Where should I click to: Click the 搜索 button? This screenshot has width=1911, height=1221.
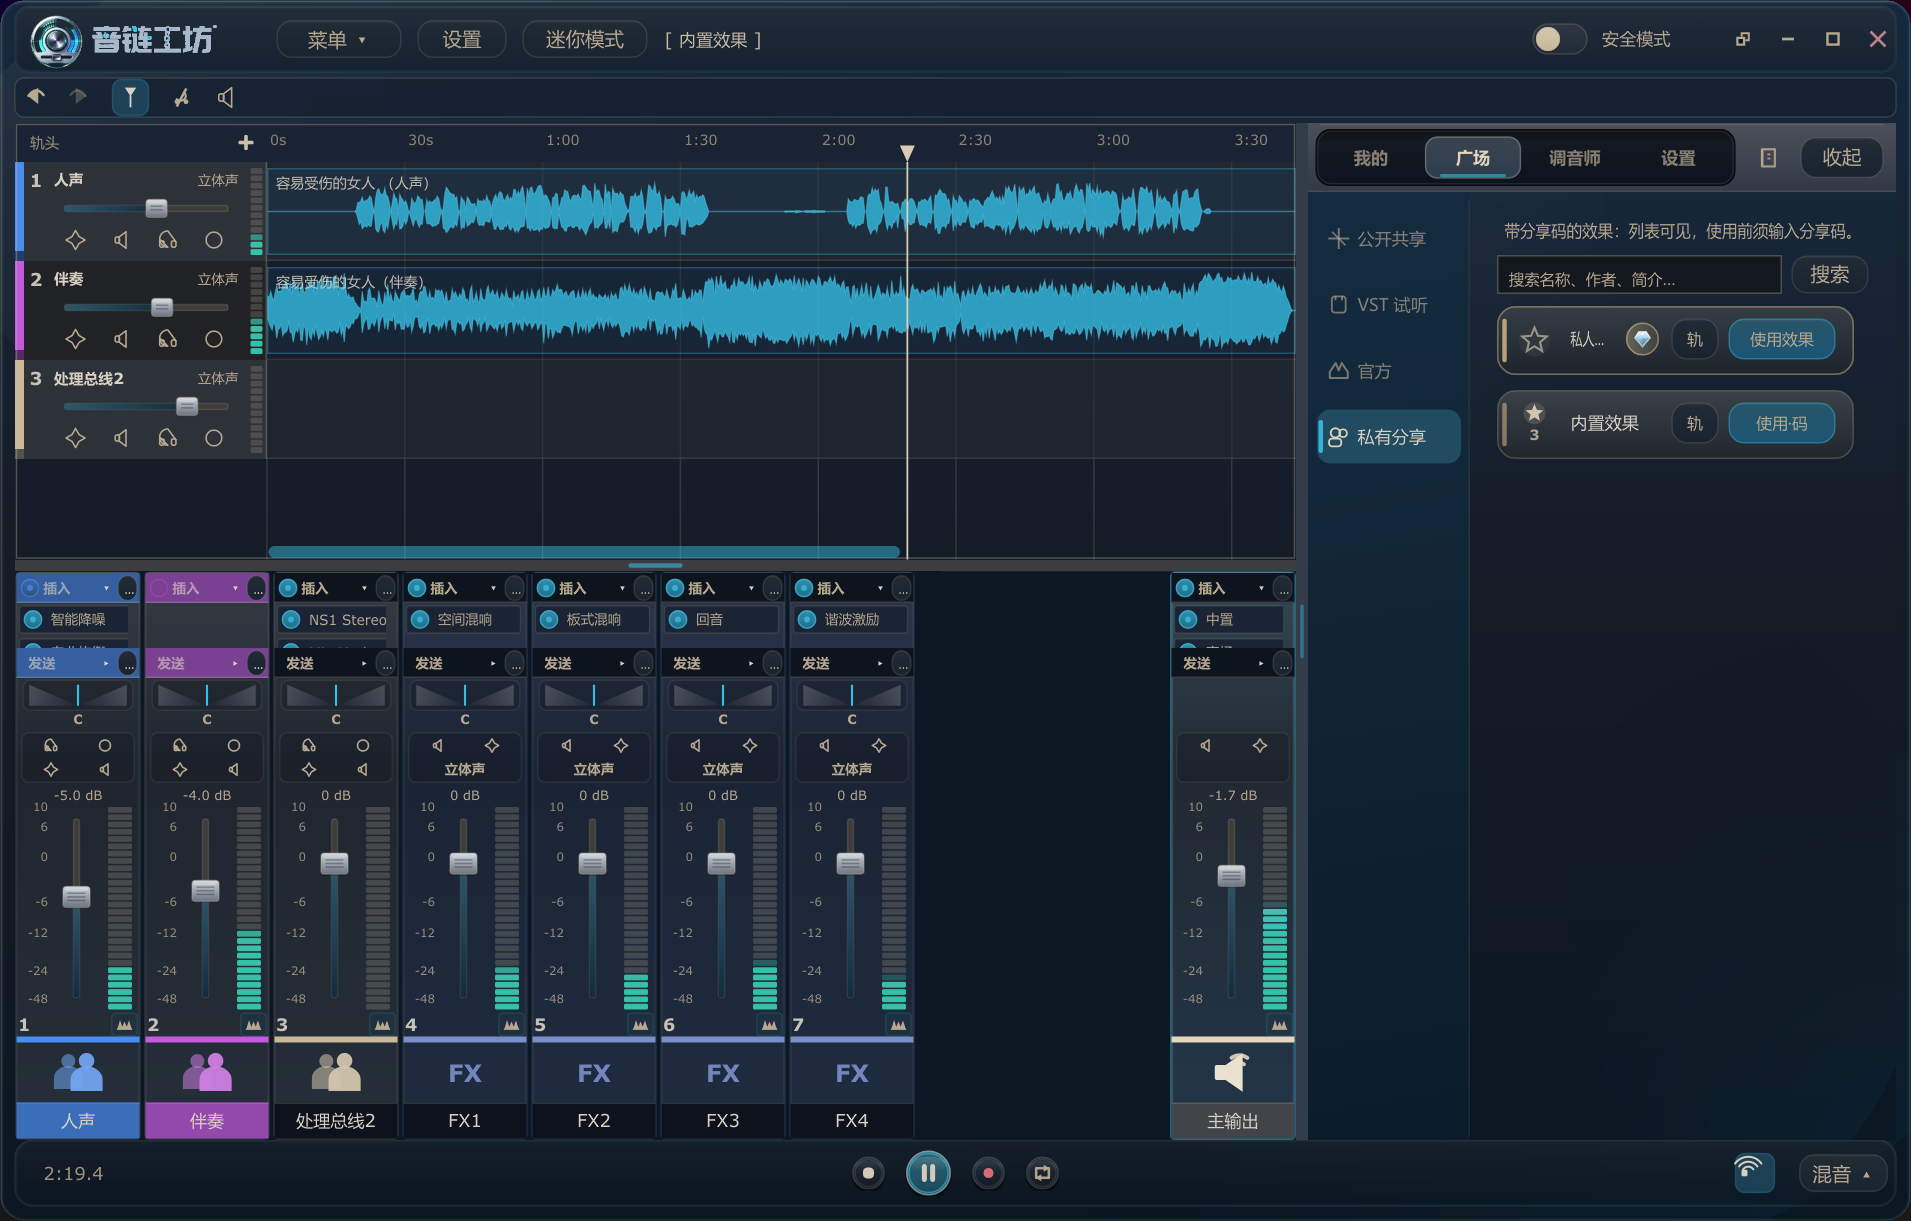click(x=1829, y=275)
